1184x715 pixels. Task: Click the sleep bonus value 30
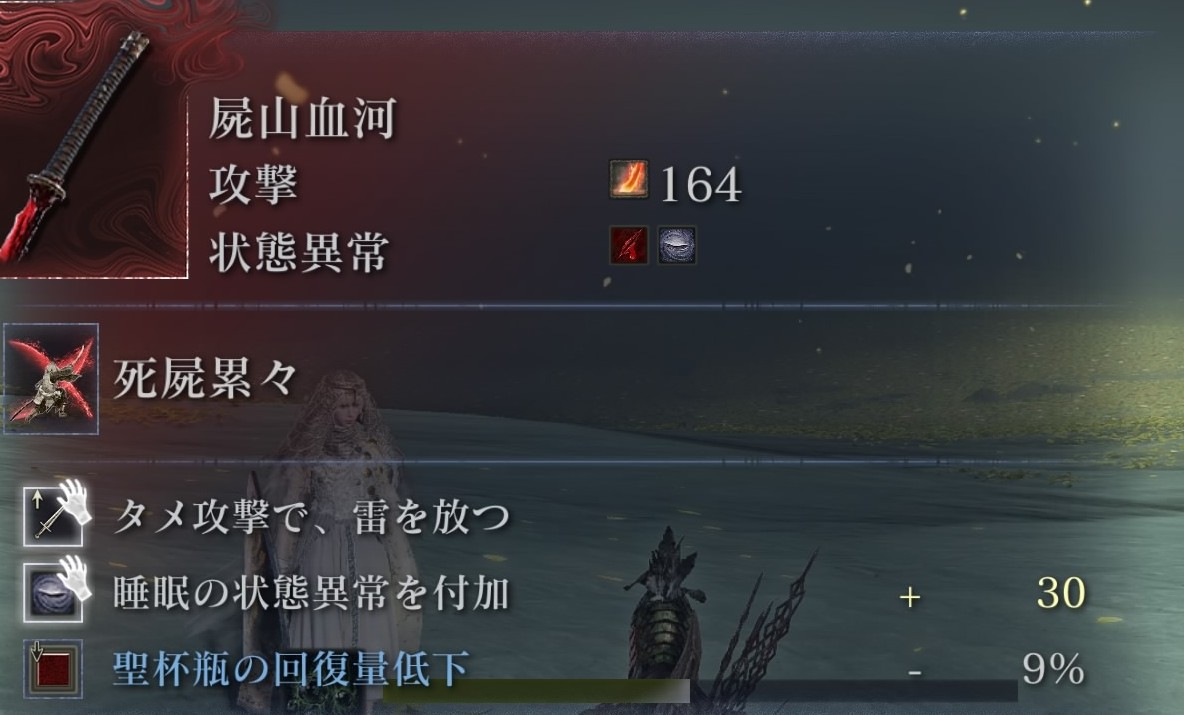coord(1061,593)
